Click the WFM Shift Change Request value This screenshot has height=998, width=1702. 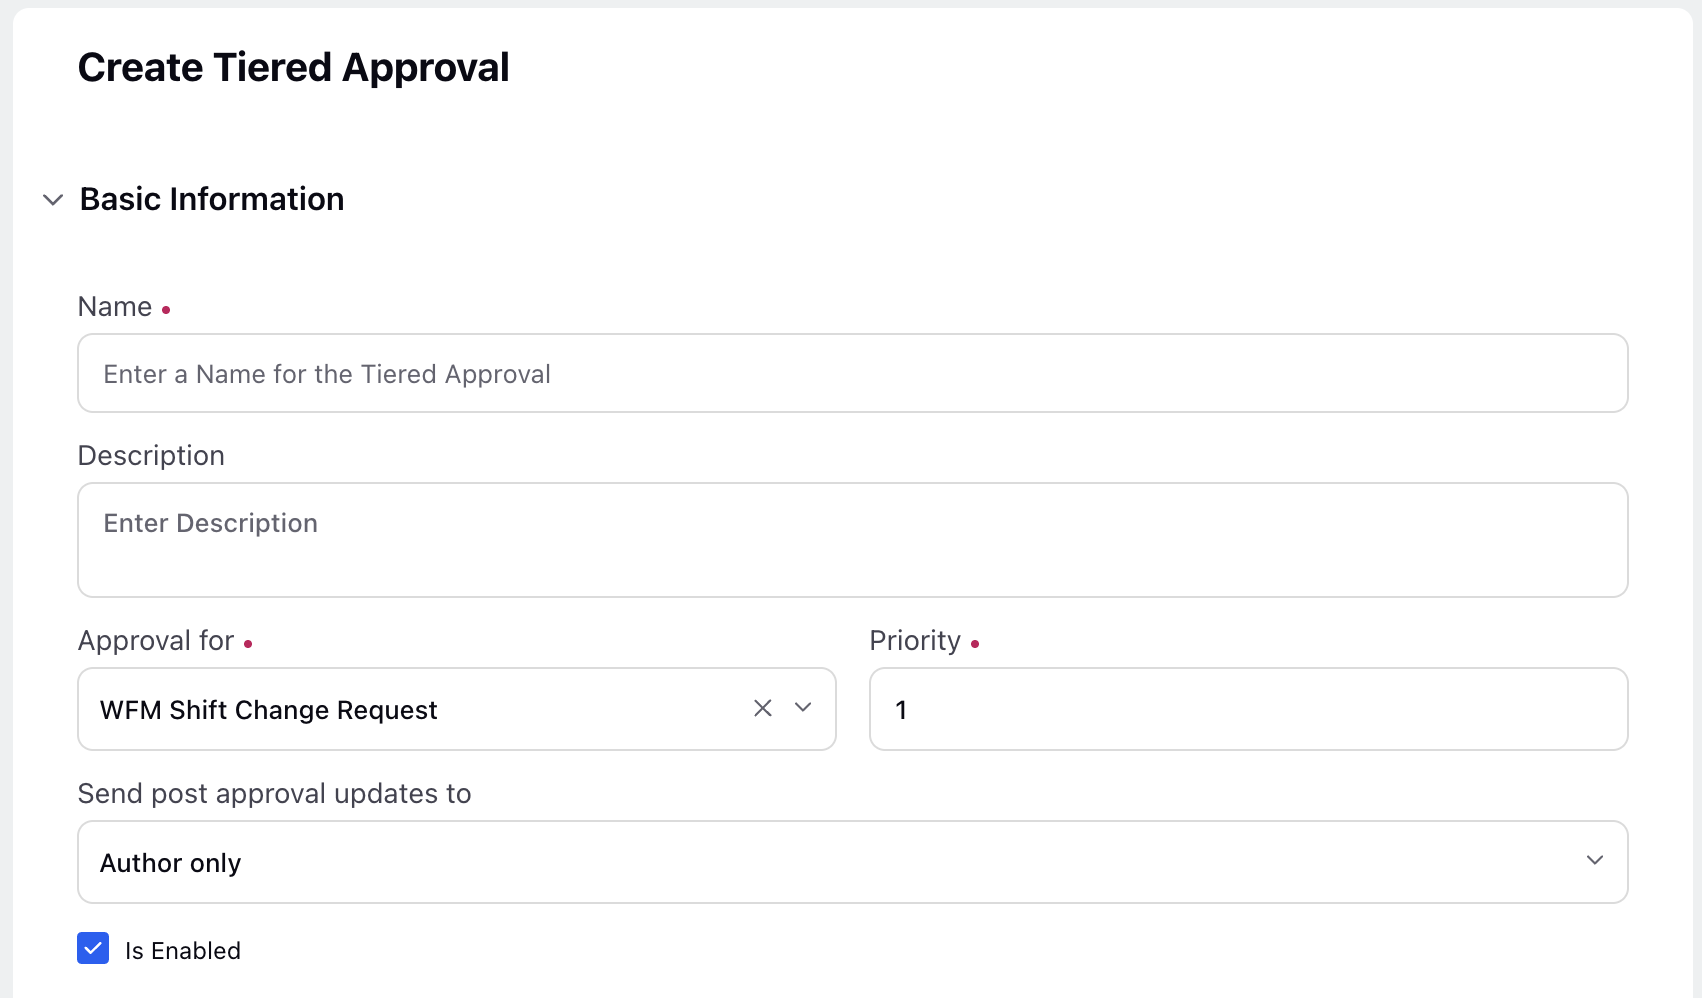[x=269, y=710]
